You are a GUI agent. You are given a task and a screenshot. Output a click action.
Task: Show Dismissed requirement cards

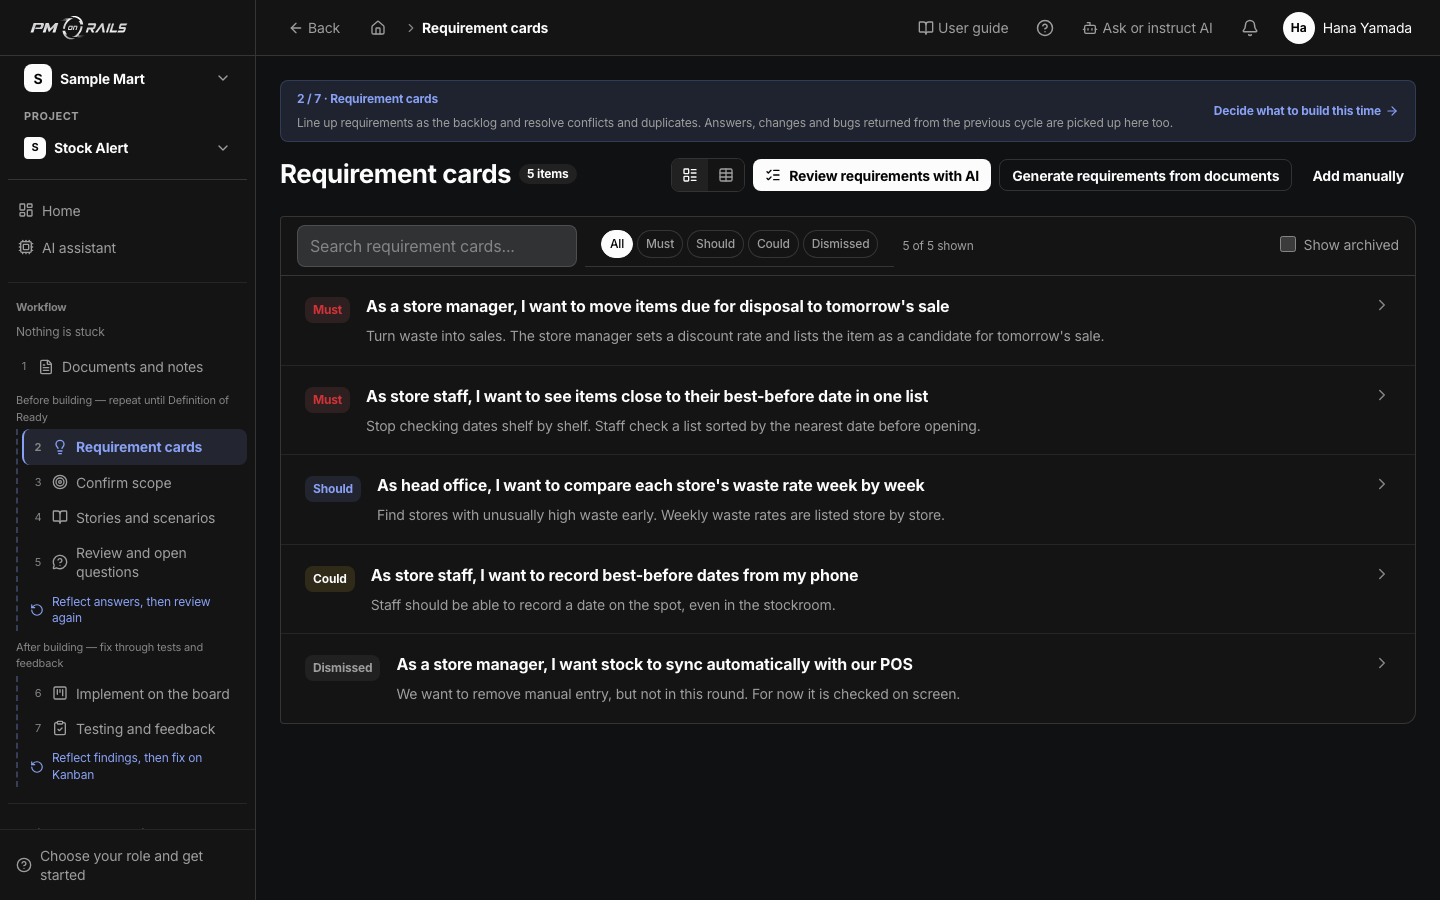[x=840, y=244]
